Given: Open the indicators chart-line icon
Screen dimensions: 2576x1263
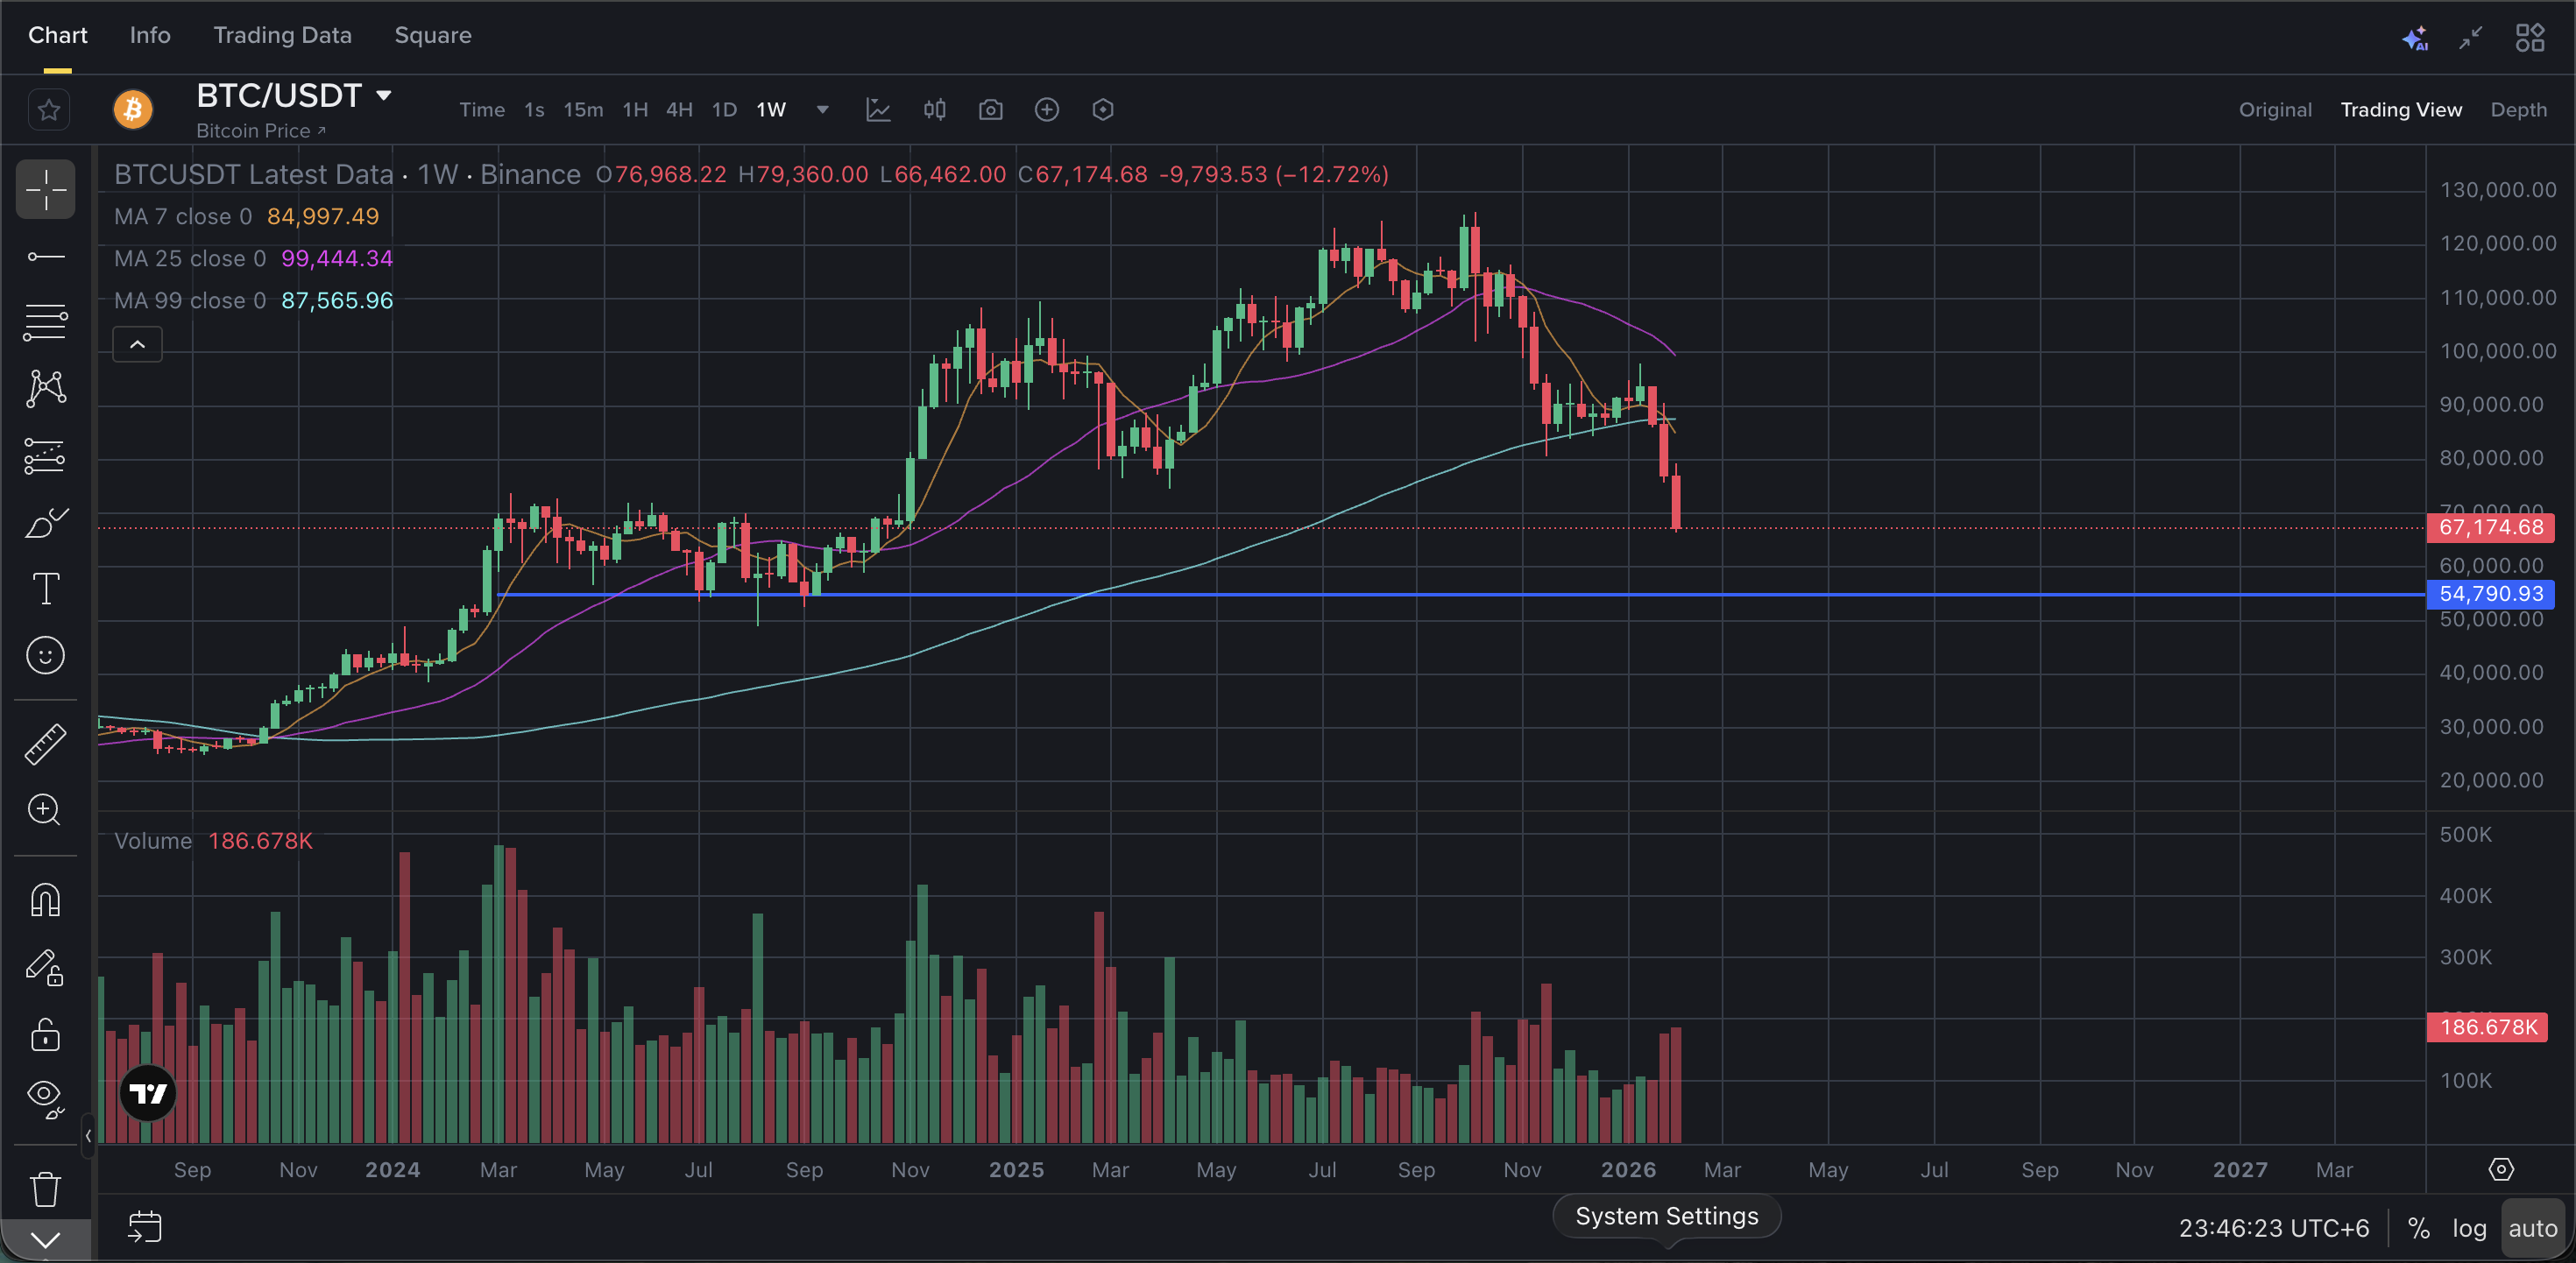Looking at the screenshot, I should pyautogui.click(x=878, y=110).
